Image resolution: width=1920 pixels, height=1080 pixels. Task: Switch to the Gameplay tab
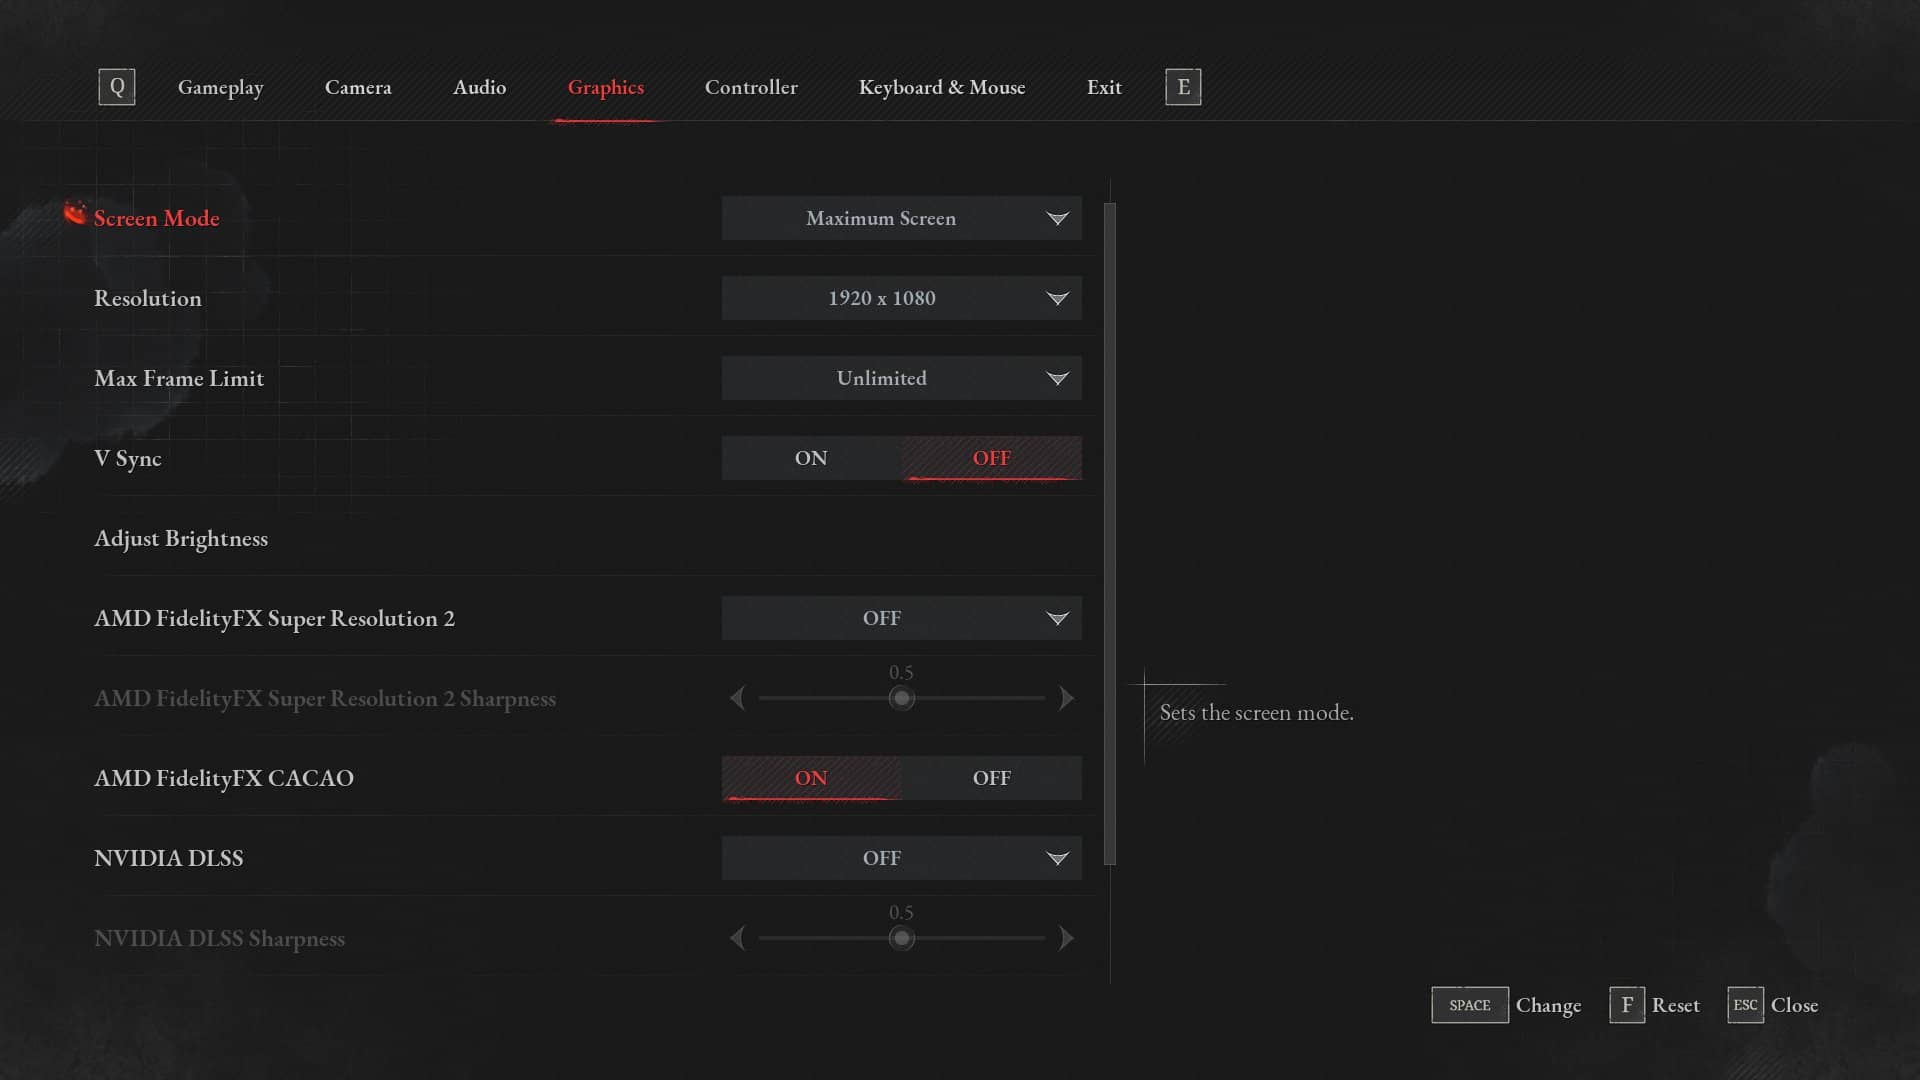click(221, 88)
